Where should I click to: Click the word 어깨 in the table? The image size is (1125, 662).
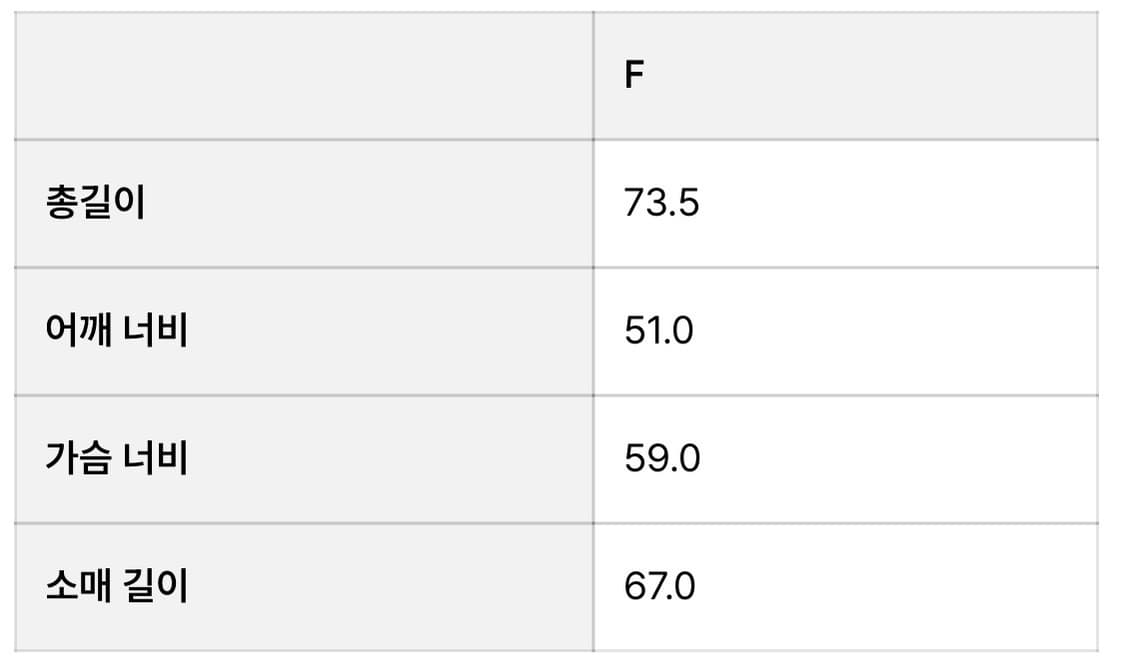pos(78,330)
